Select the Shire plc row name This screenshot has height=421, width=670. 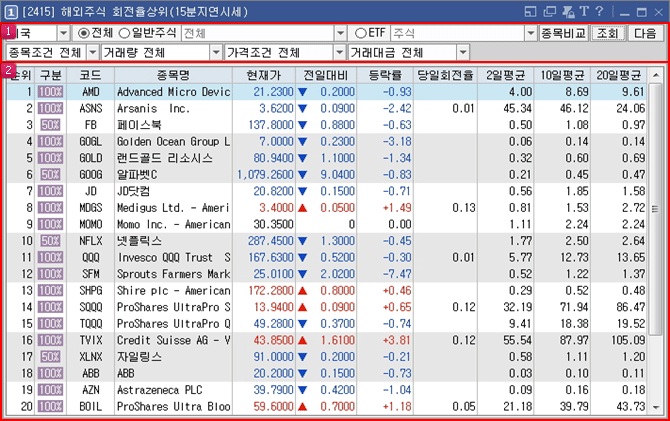173,291
